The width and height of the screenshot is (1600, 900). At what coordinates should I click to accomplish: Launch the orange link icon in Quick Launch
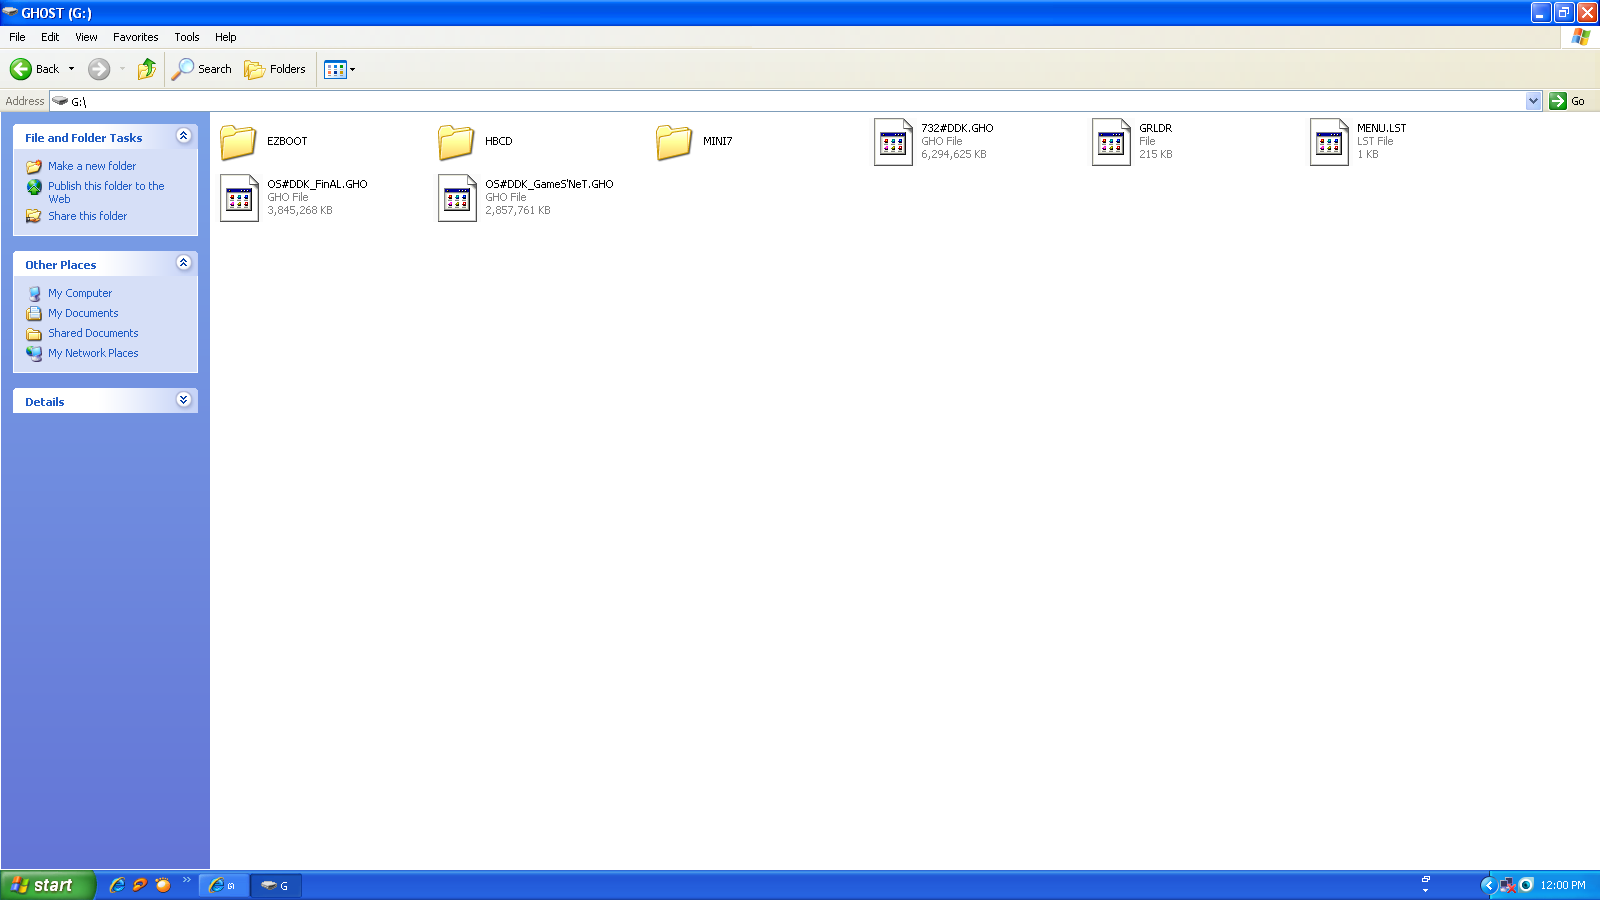[140, 885]
